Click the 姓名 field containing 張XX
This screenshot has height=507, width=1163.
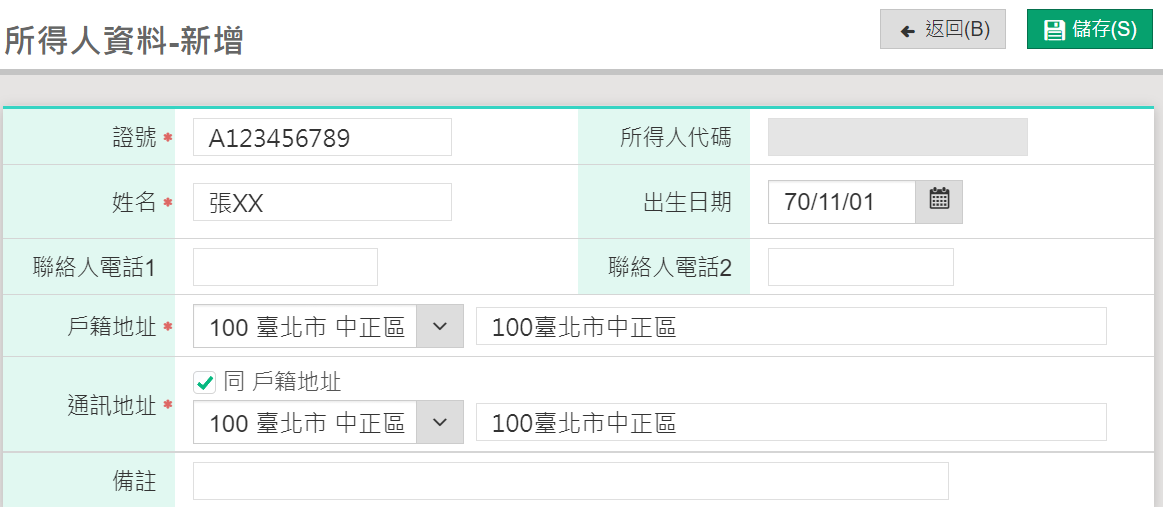tap(321, 202)
